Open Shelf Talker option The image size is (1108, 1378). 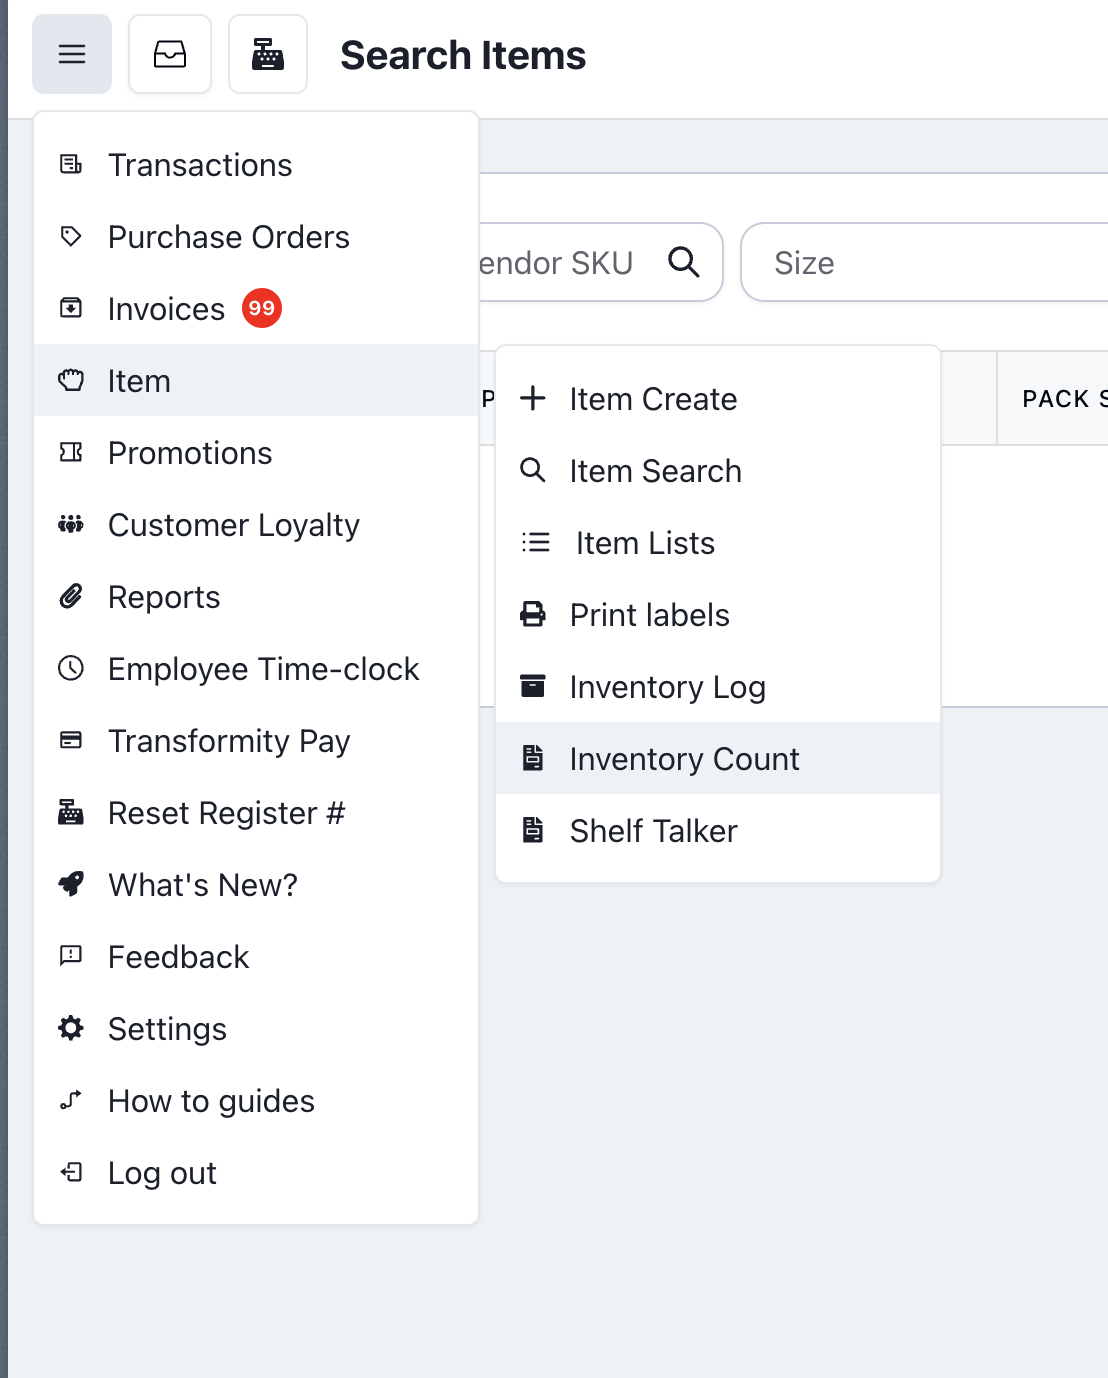[x=653, y=831]
